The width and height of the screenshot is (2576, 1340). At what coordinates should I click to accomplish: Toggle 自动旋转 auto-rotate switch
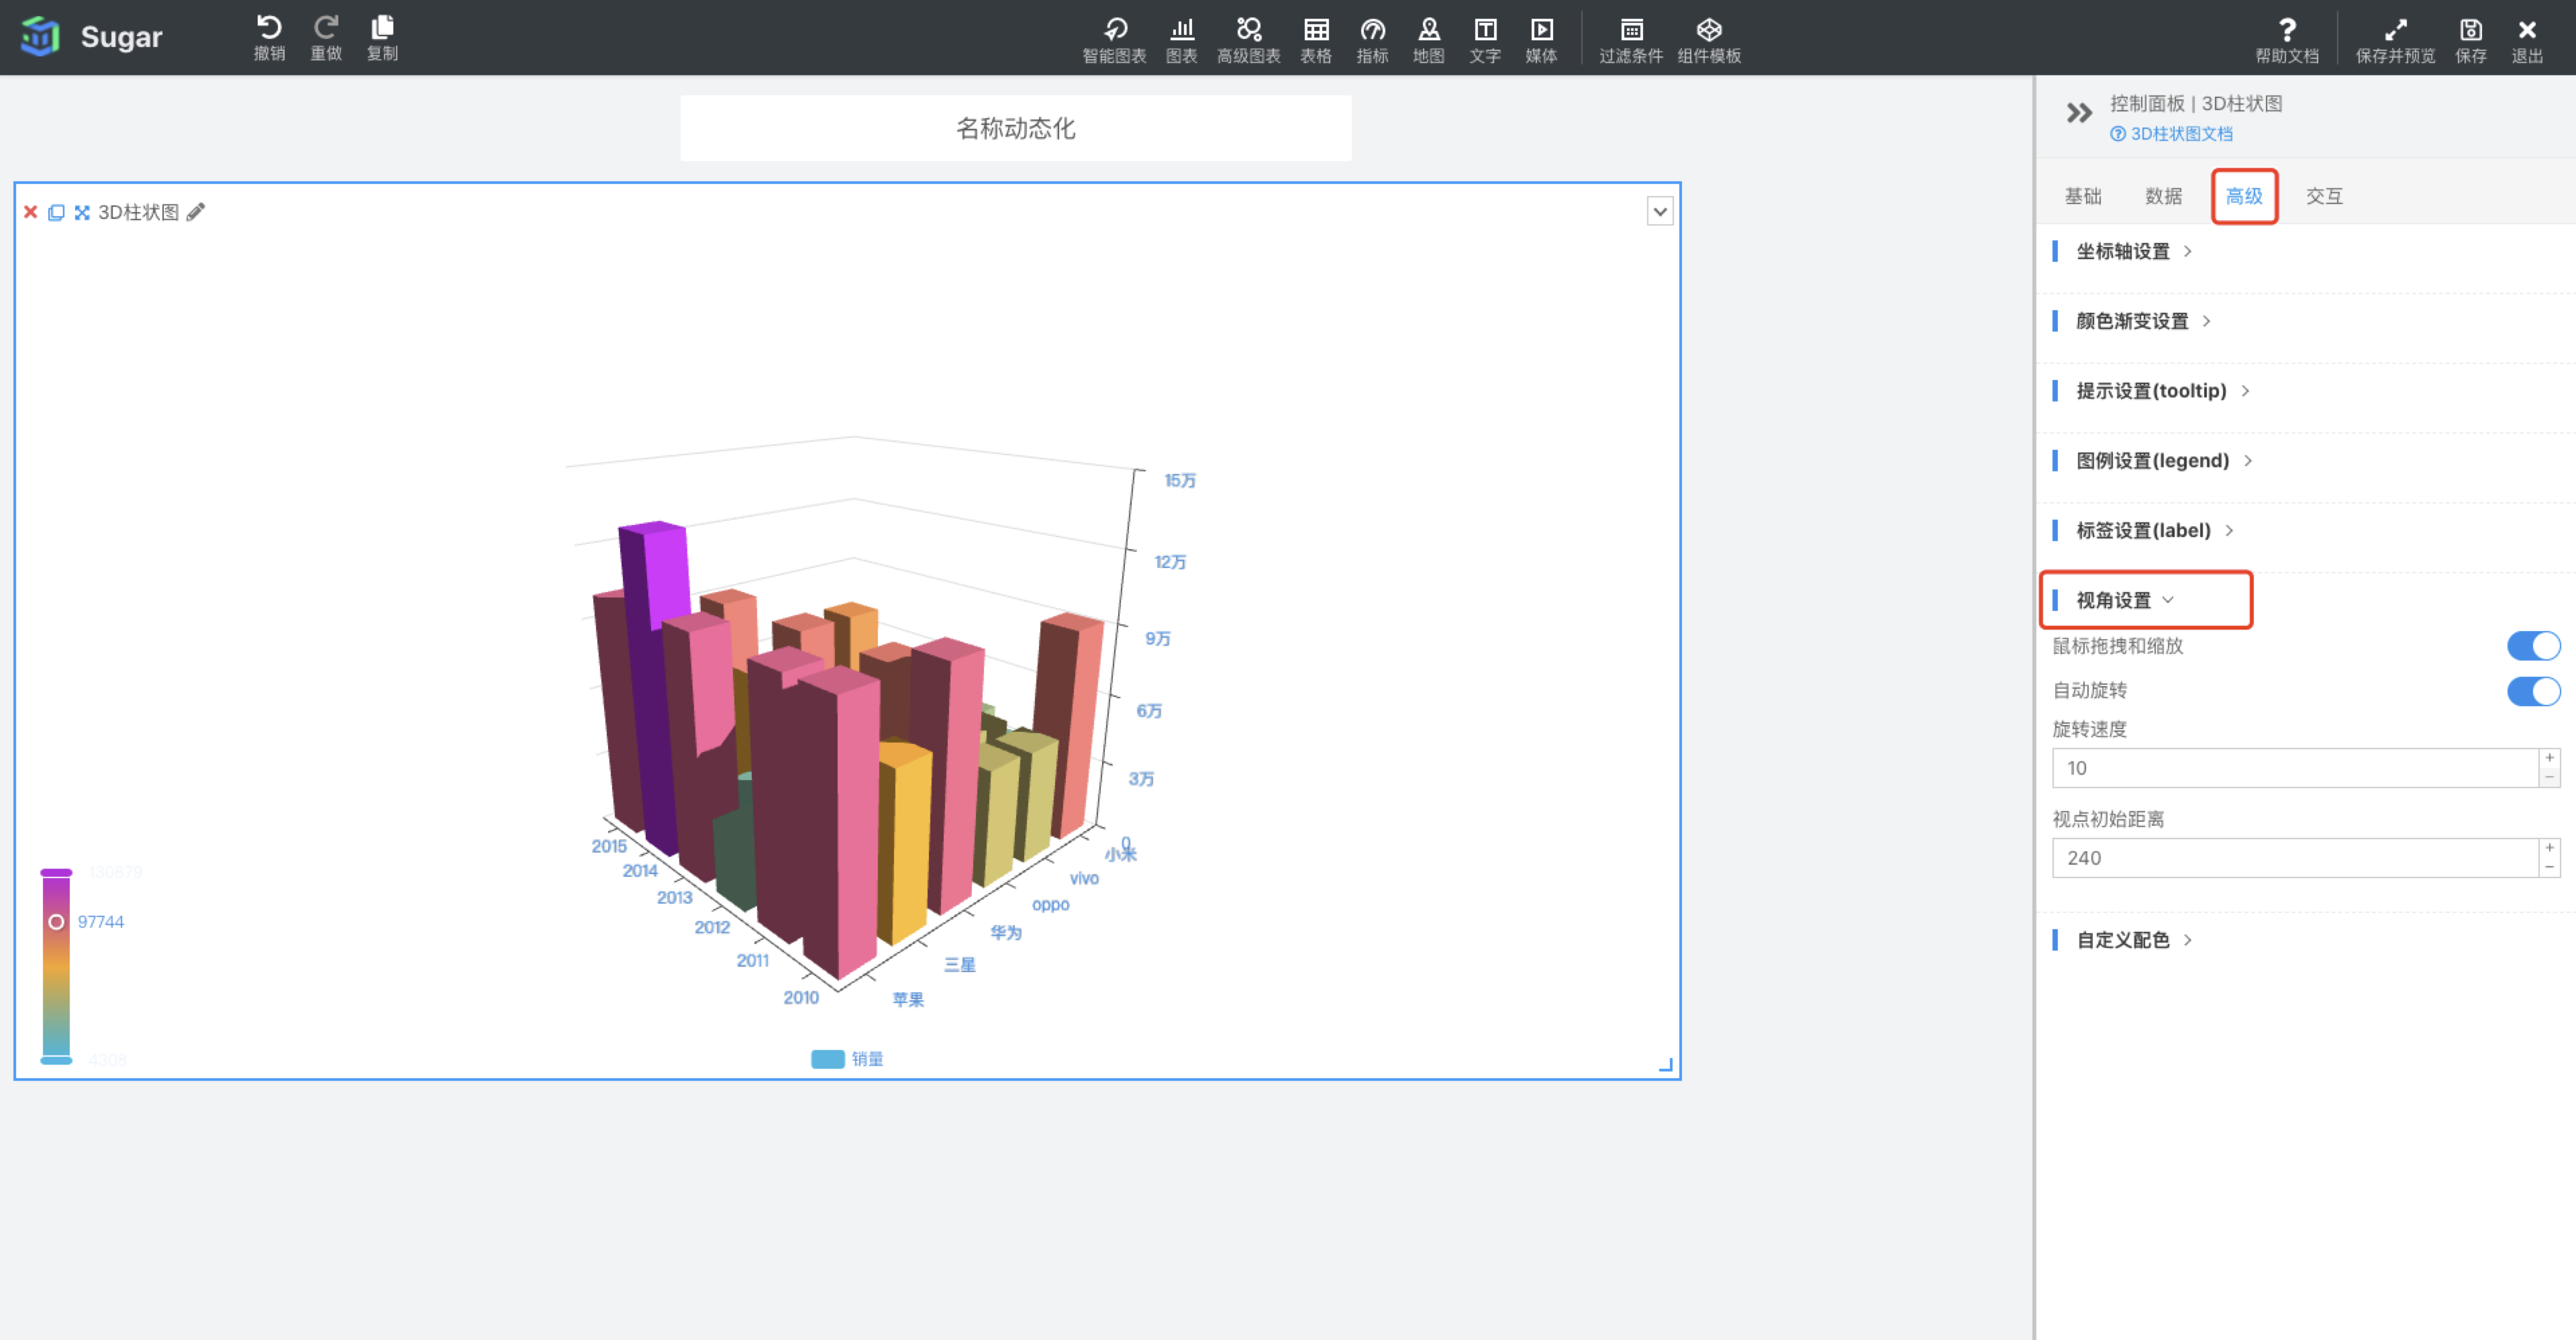pos(2533,691)
